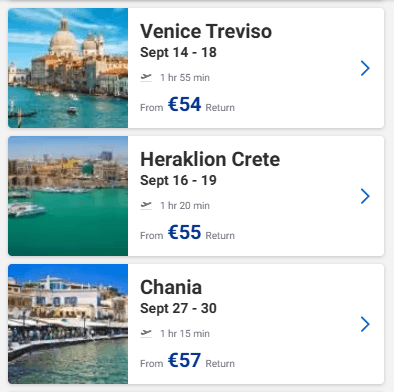Image resolution: width=394 pixels, height=392 pixels.
Task: Select the Venice Treviso destination title
Action: [206, 31]
